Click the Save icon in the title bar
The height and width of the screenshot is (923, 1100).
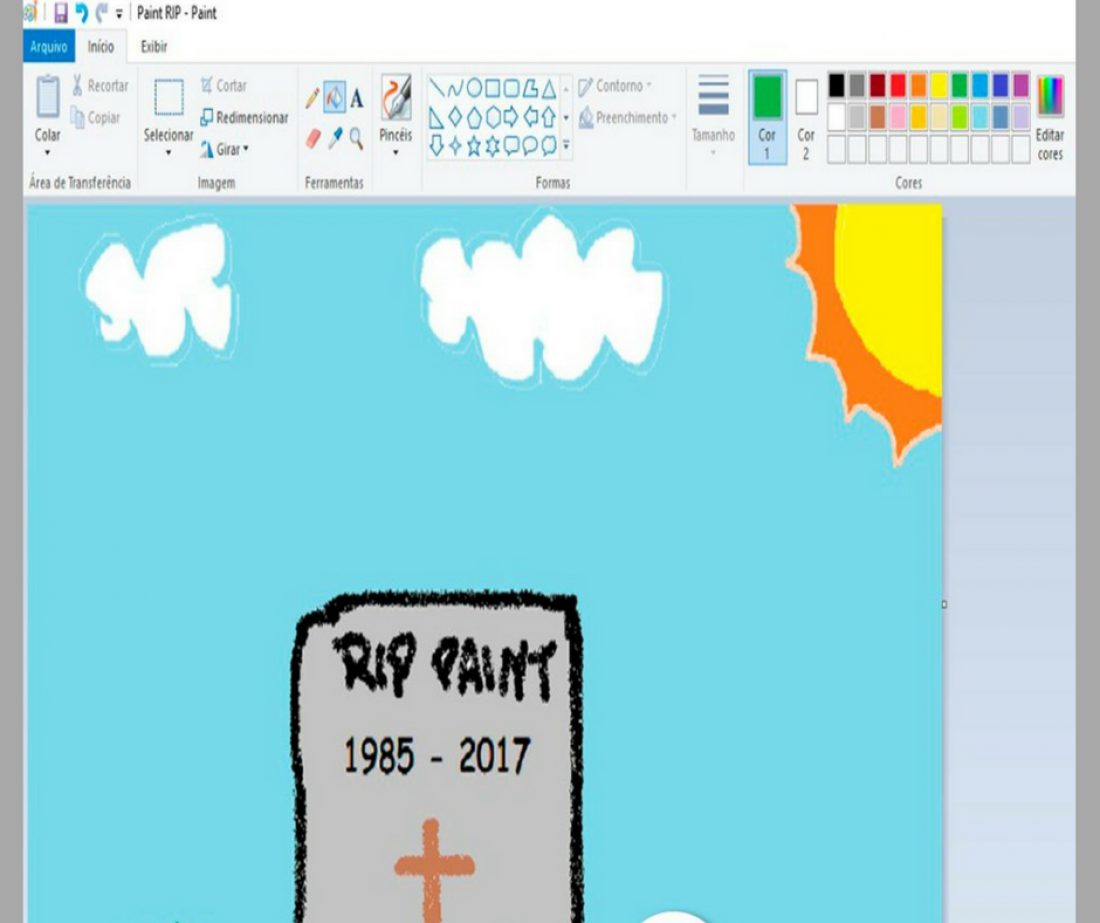coord(61,13)
